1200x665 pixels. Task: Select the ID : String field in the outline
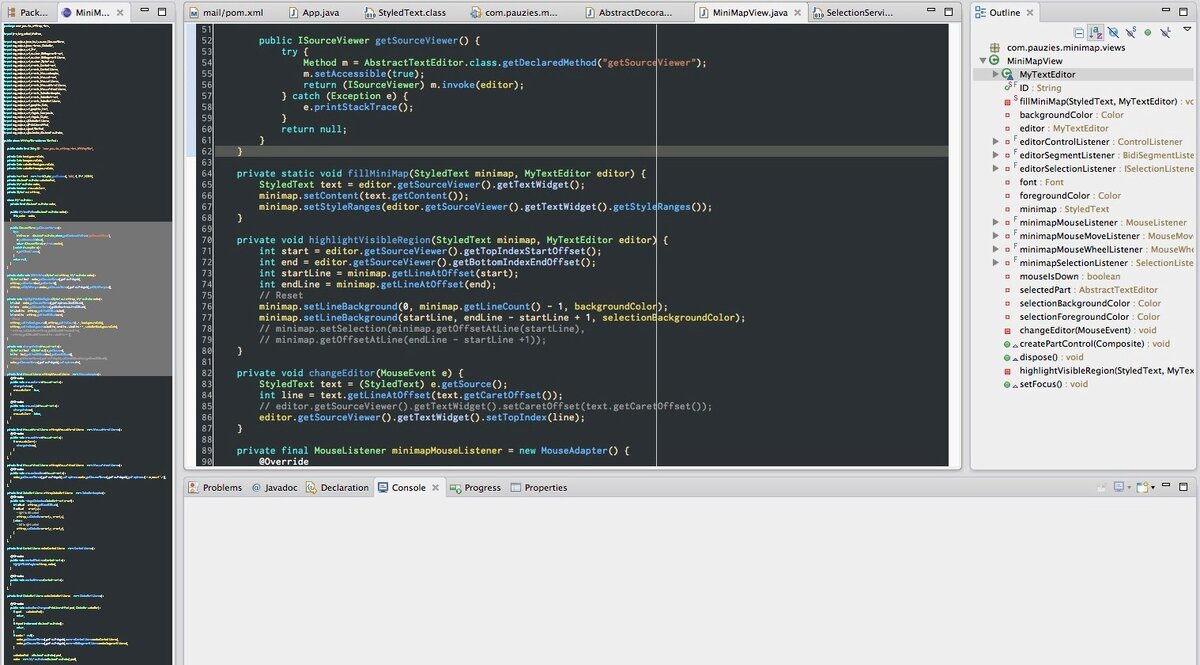pos(1040,88)
